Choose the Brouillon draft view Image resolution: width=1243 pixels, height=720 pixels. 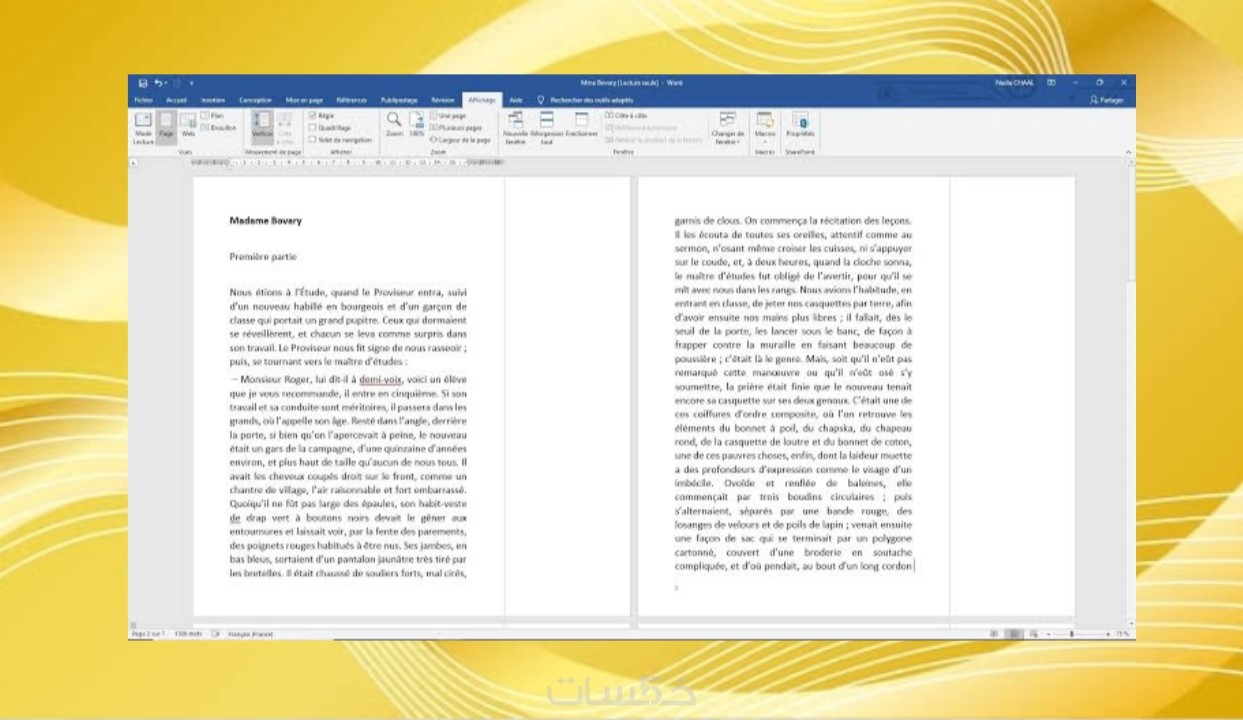click(x=218, y=127)
